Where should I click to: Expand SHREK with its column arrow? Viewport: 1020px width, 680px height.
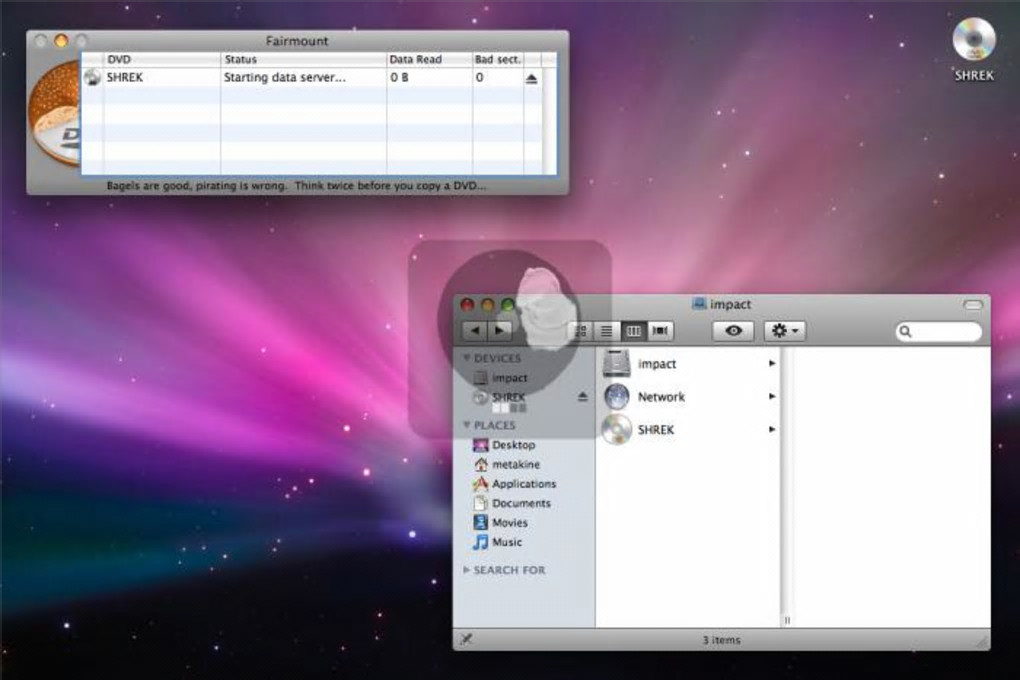(x=772, y=429)
